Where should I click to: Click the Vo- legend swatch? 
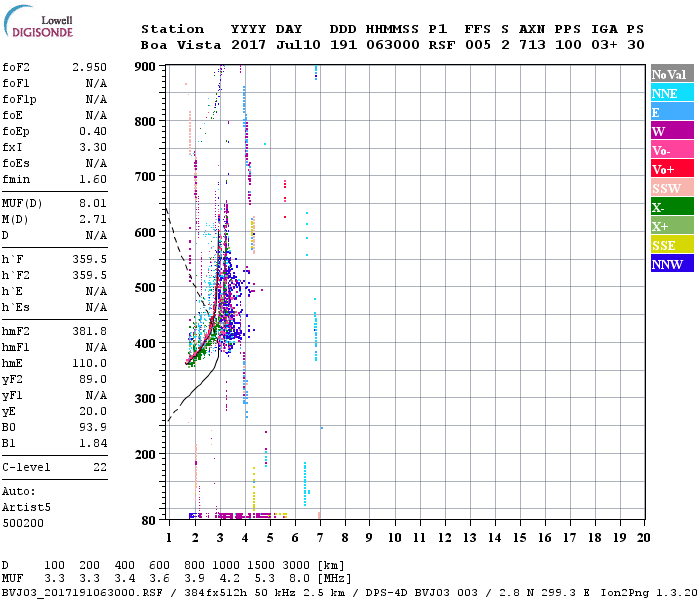669,150
